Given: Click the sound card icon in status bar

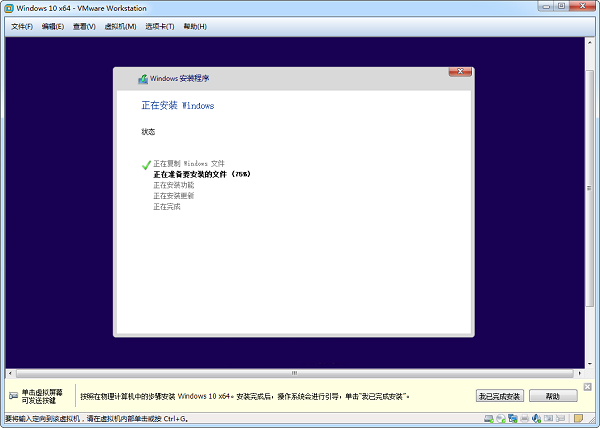Looking at the screenshot, I should [536, 418].
